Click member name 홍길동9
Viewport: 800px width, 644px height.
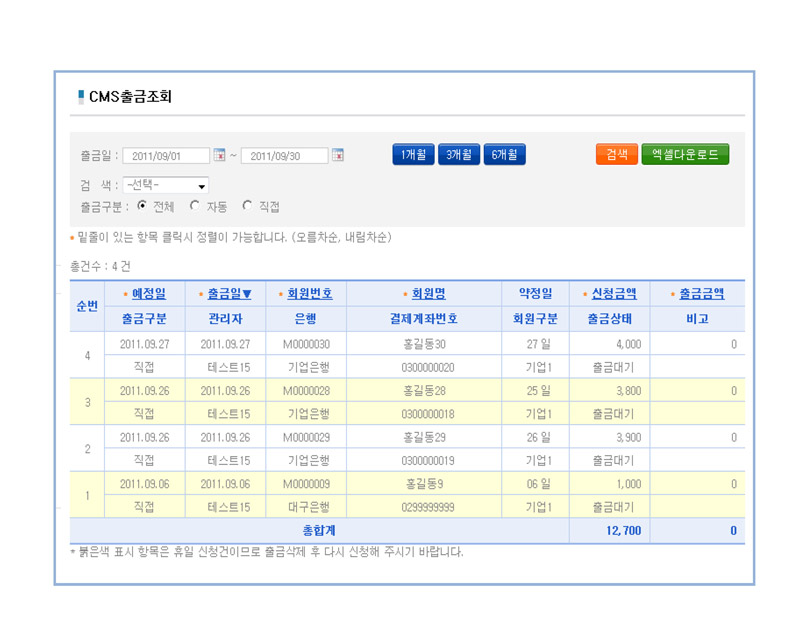point(424,484)
